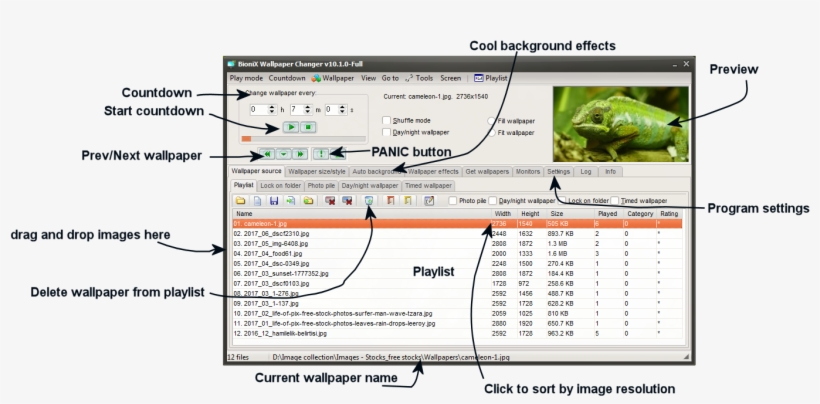Click the minutes input field showing 7
This screenshot has height=404, width=820.
point(297,110)
